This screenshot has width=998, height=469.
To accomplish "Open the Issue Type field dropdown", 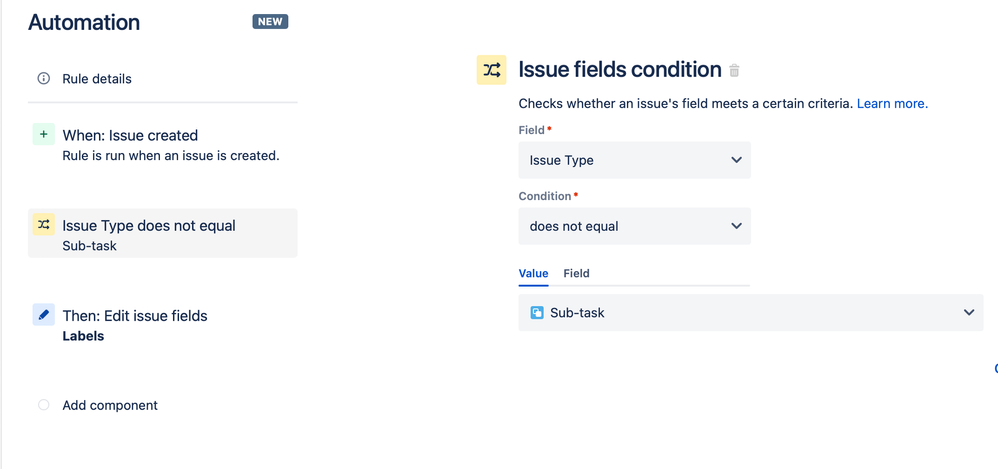I will [x=634, y=160].
